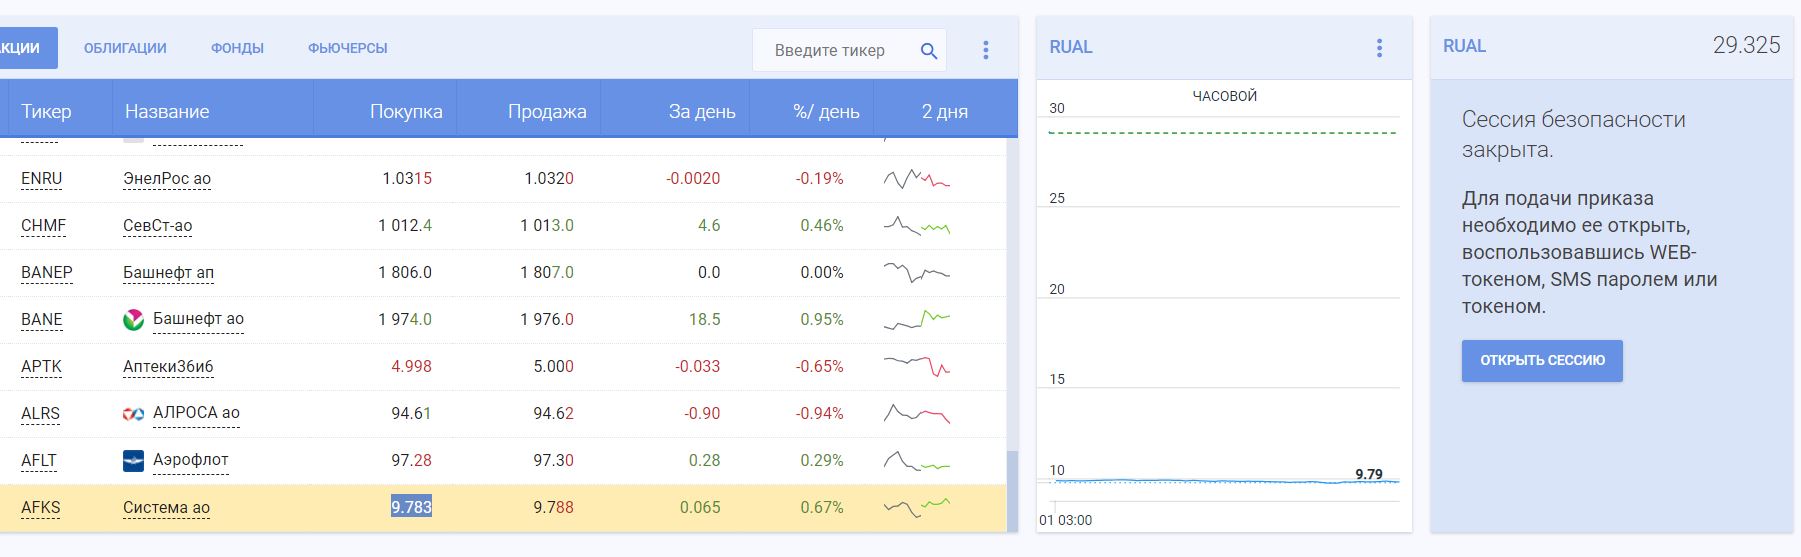1801x557 pixels.
Task: Click the AFKS two-day sparkline chart
Action: pos(917,507)
